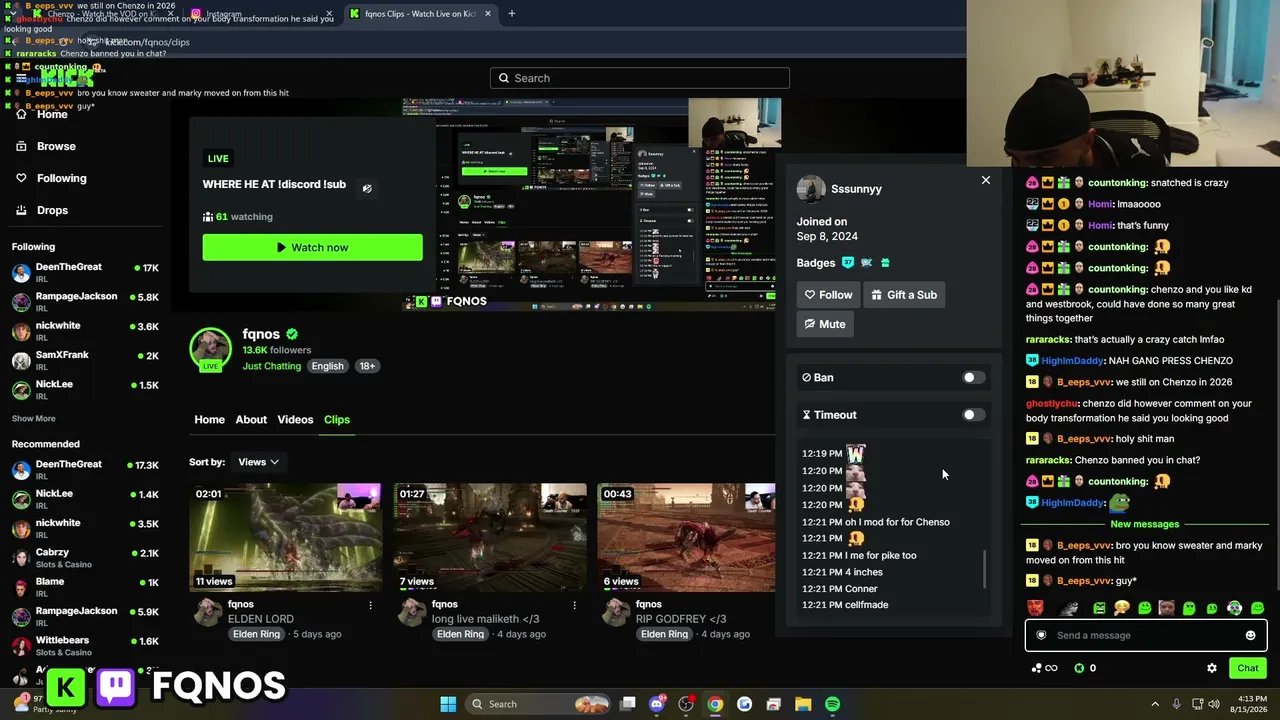Open the RIP GODFREY clip thumbnail
The width and height of the screenshot is (1280, 720).
686,538
